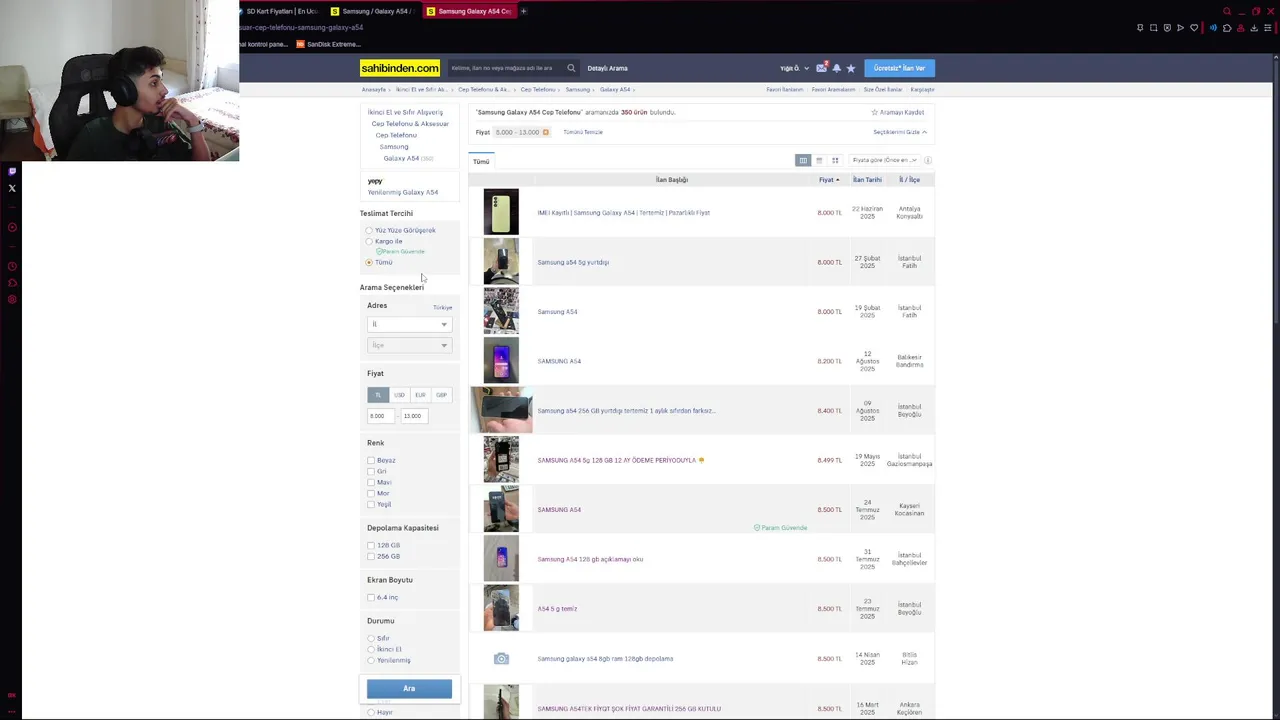The height and width of the screenshot is (720, 1280).
Task: Switch to classic list view icon
Action: pyautogui.click(x=802, y=160)
